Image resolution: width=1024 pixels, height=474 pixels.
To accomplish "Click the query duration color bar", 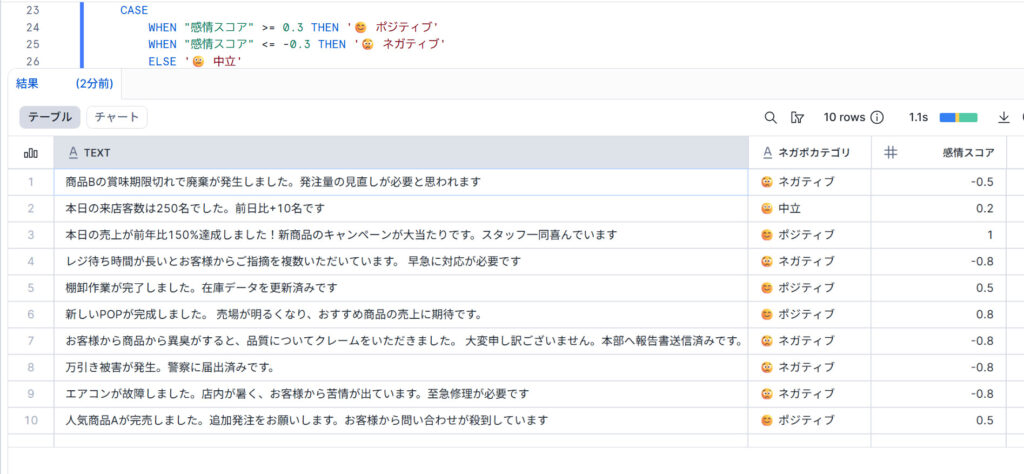I will point(957,117).
